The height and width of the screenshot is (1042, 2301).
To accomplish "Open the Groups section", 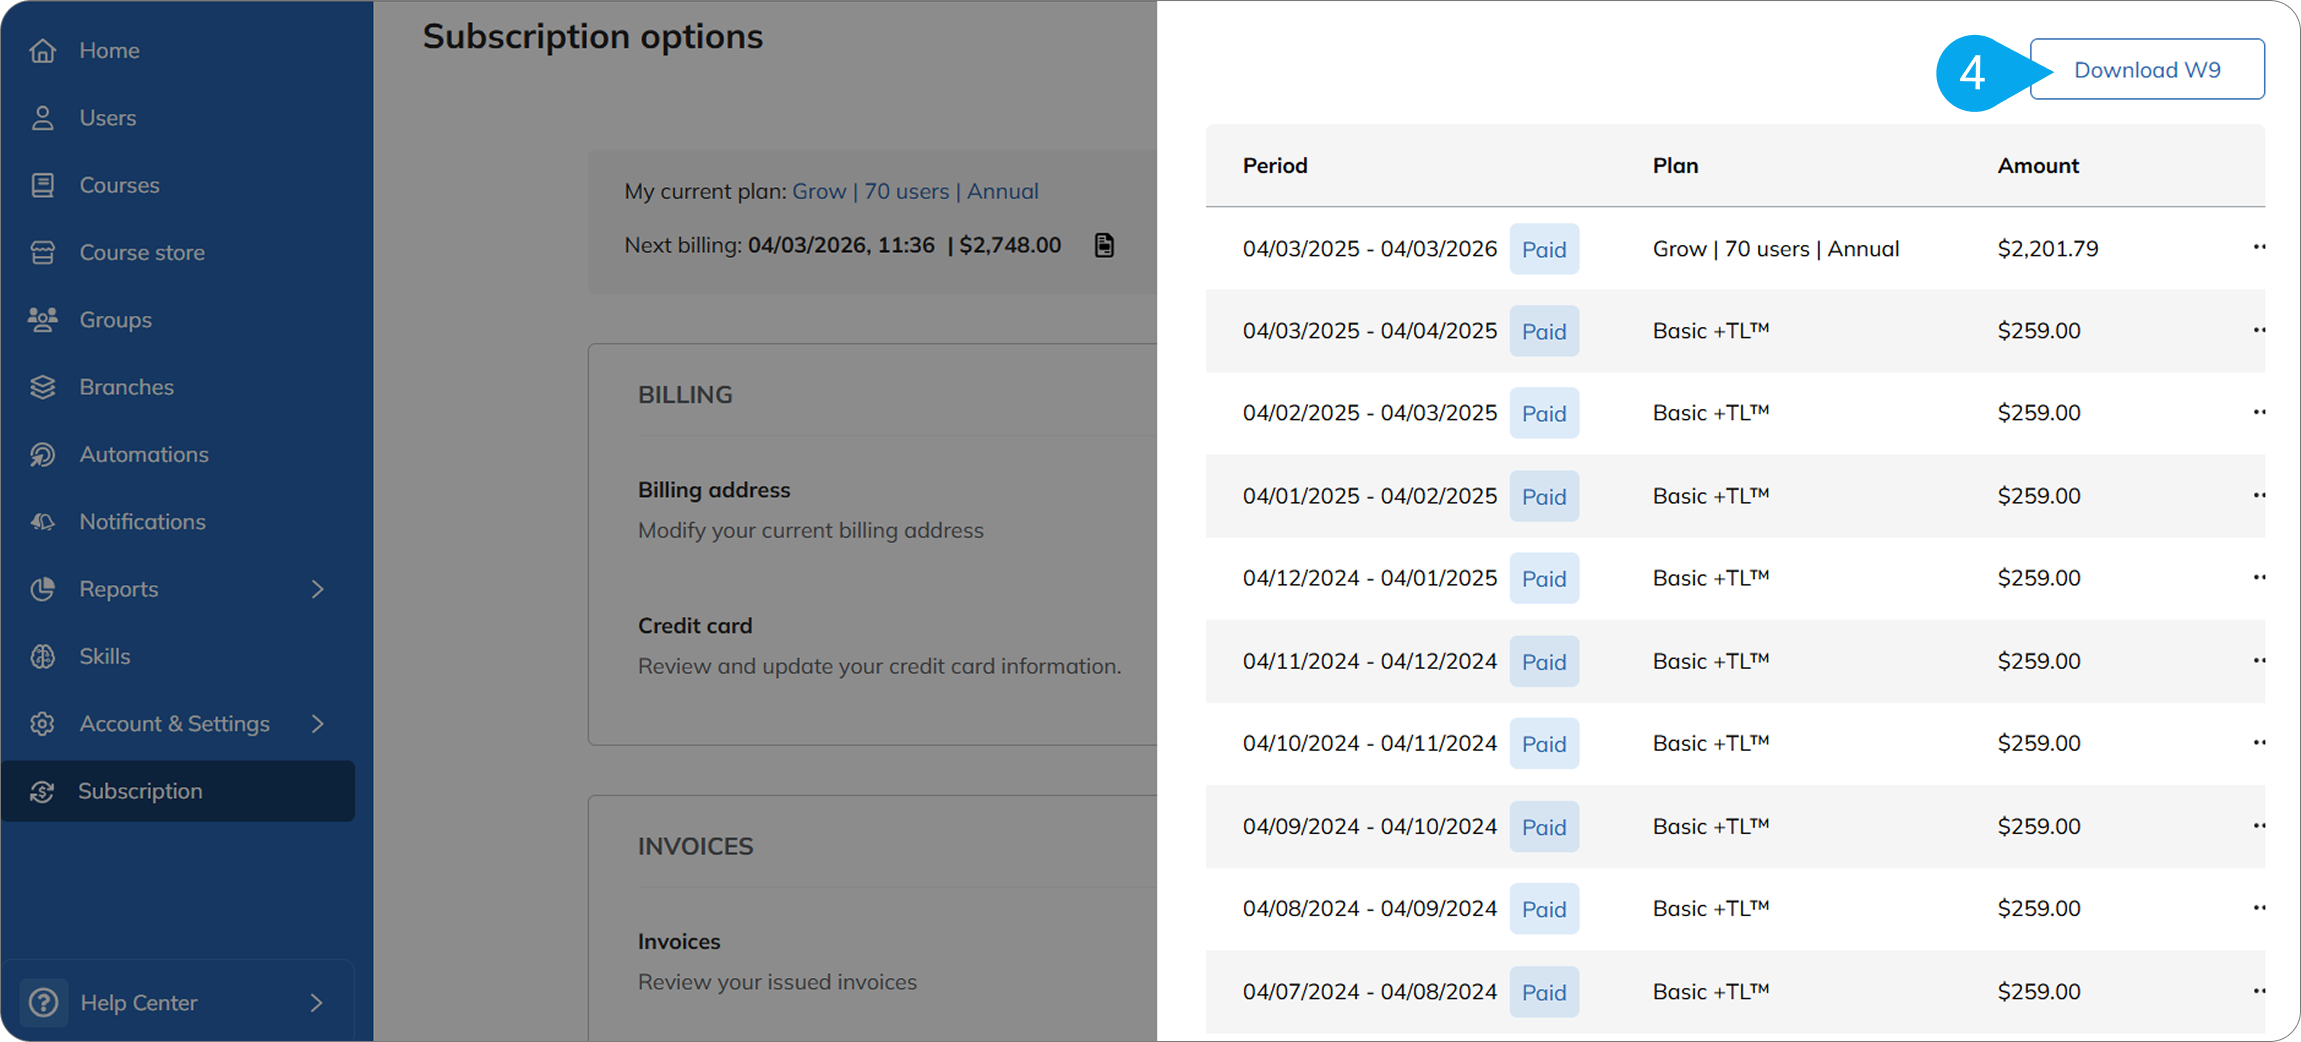I will [116, 319].
